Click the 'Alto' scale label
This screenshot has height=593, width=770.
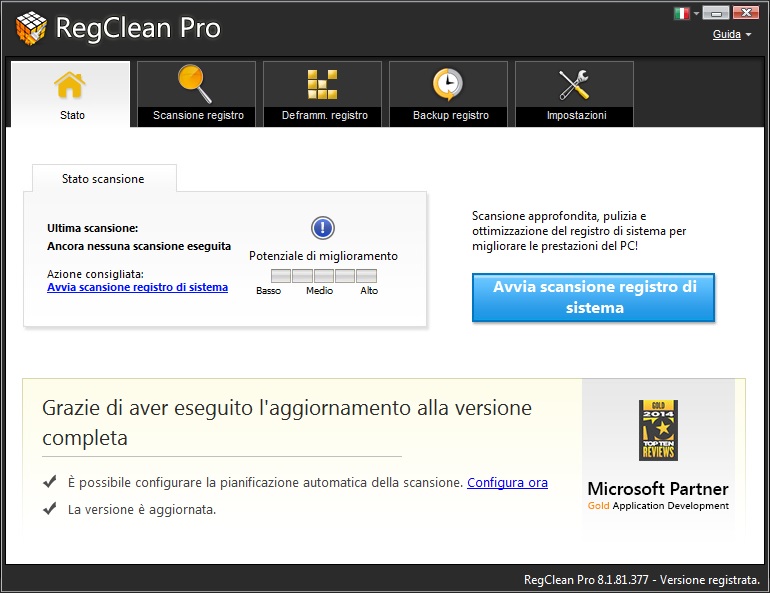[369, 291]
